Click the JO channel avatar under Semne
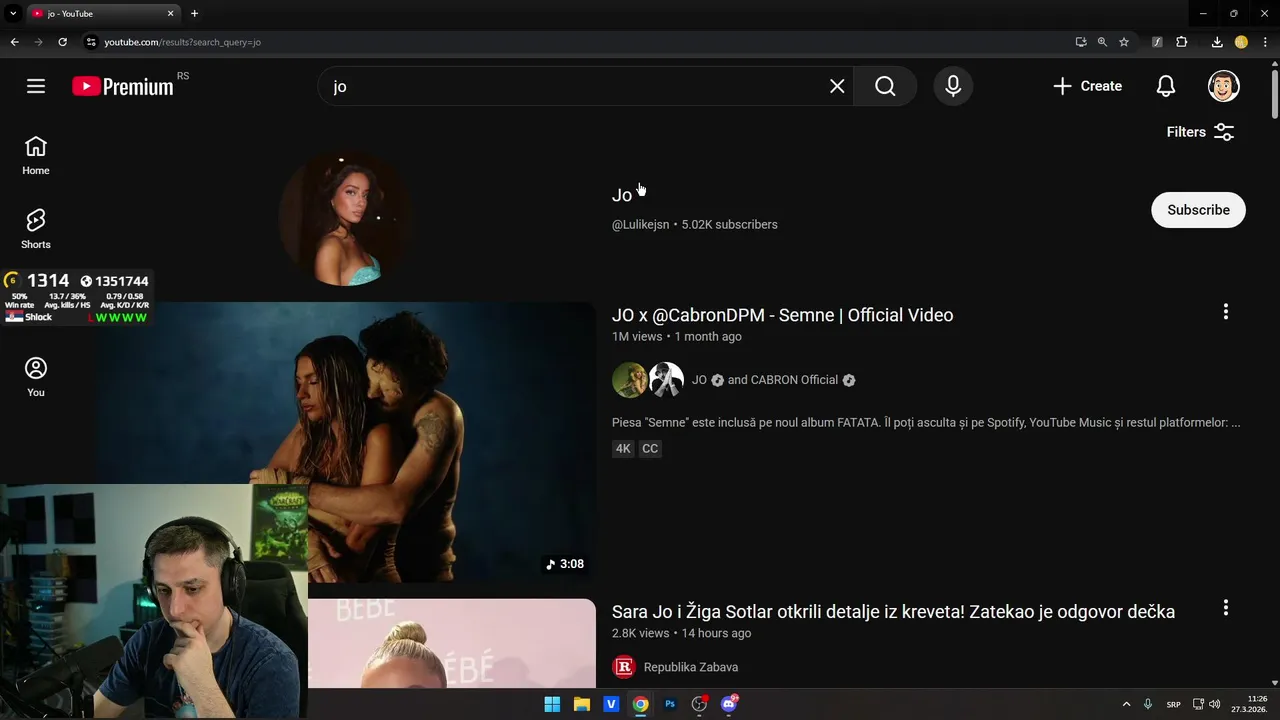Viewport: 1280px width, 720px height. click(x=629, y=380)
